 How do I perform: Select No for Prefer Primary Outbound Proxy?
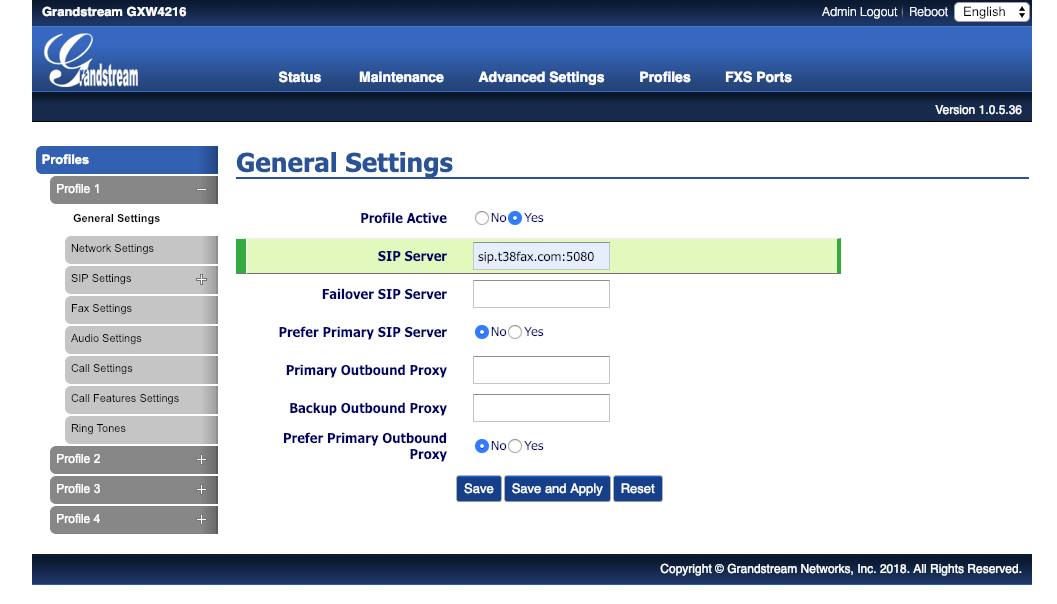click(481, 446)
